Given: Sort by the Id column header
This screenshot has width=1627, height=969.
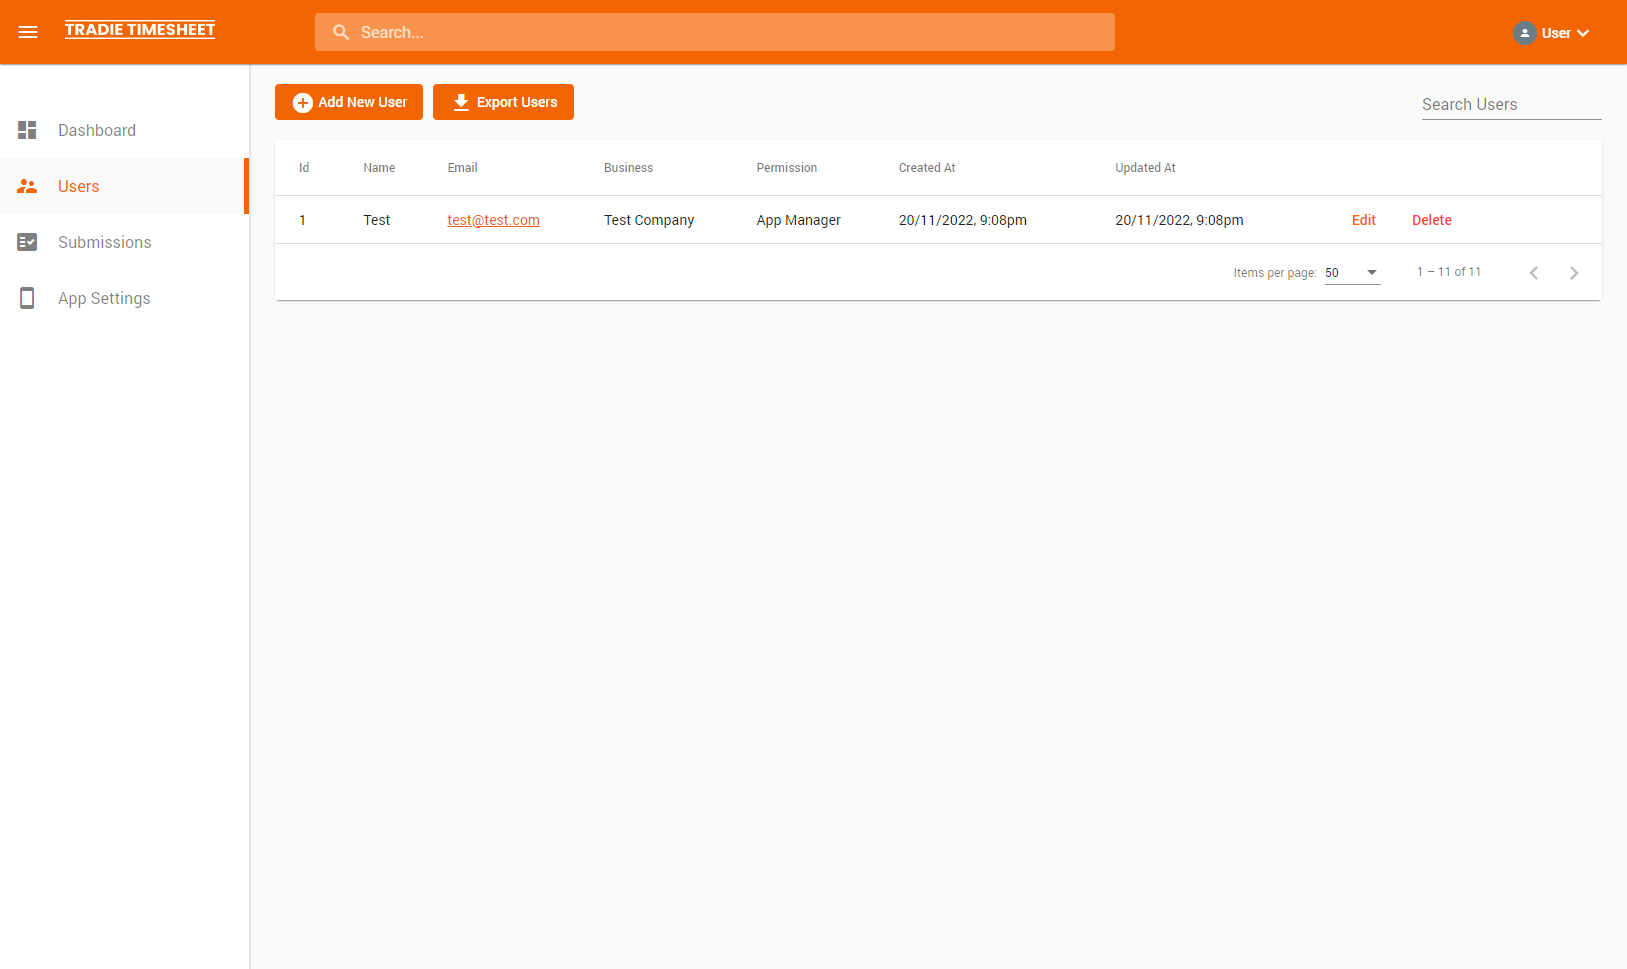Looking at the screenshot, I should click(x=304, y=168).
